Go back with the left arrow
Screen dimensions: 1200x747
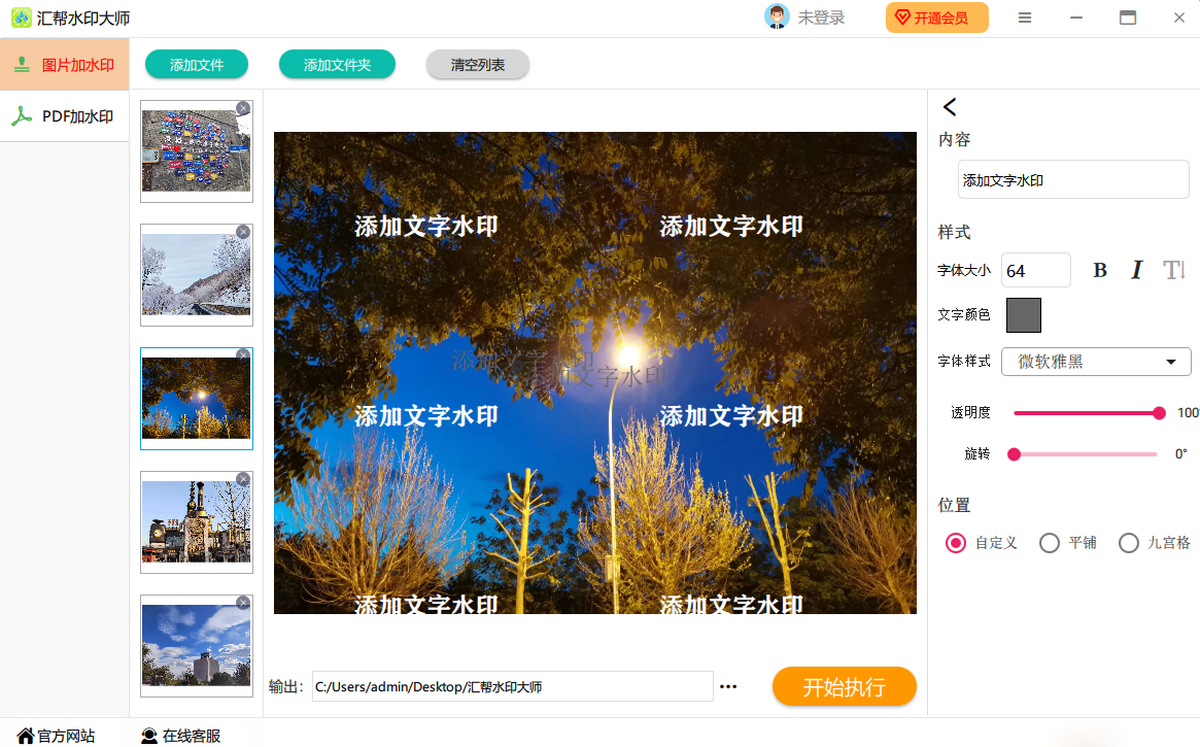[950, 107]
